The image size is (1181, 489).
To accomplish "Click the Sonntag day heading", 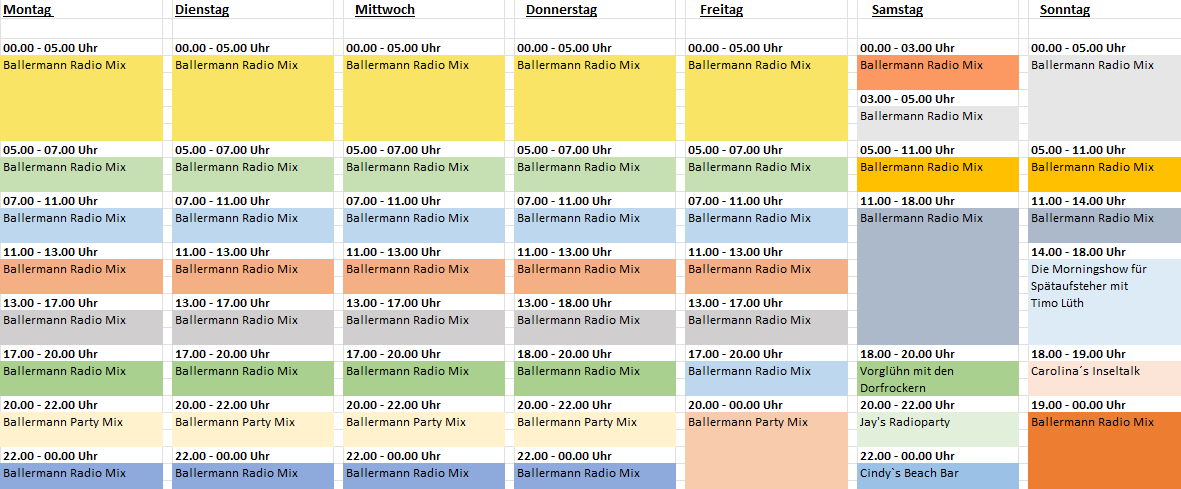I will pos(1064,10).
